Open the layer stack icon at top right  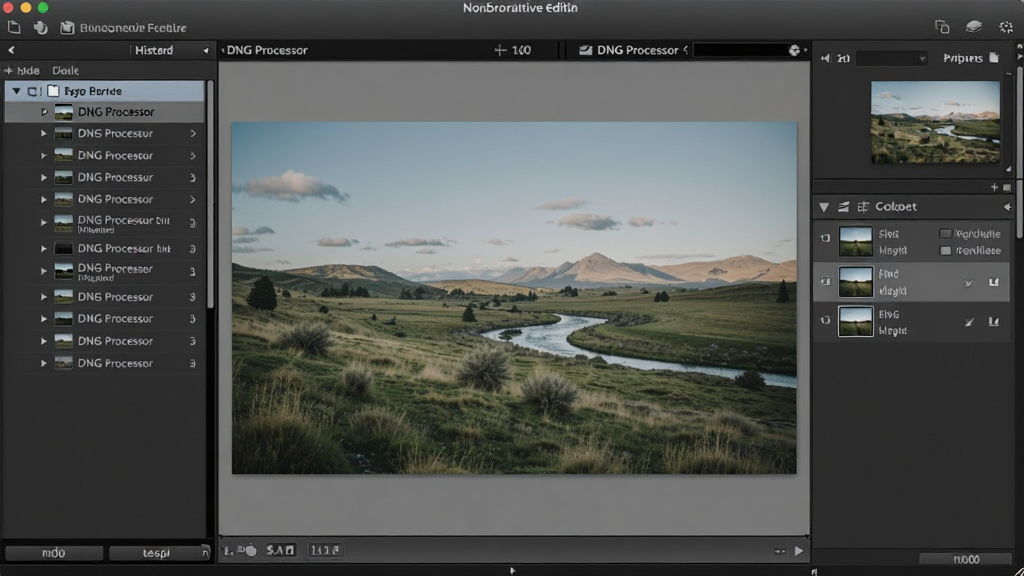(974, 27)
